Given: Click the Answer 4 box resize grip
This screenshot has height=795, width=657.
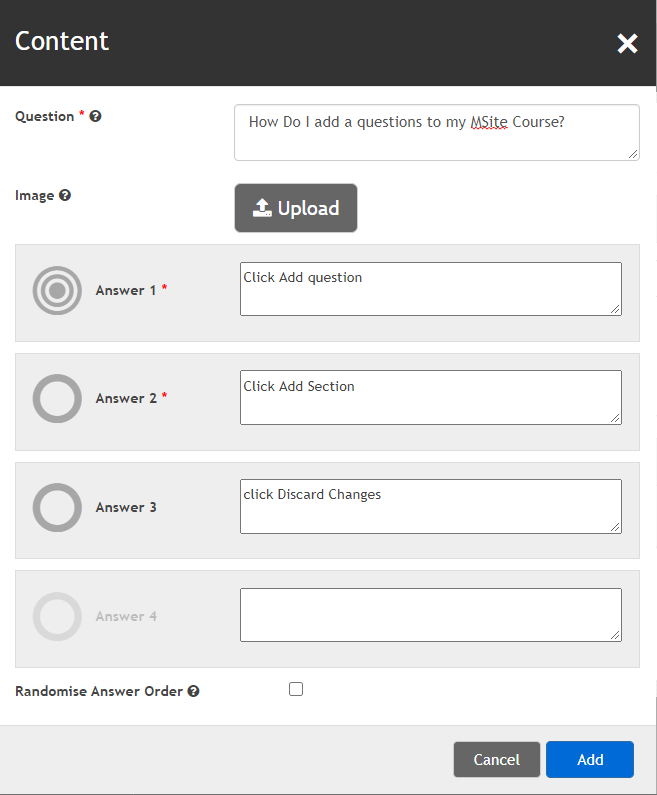Looking at the screenshot, I should point(615,635).
